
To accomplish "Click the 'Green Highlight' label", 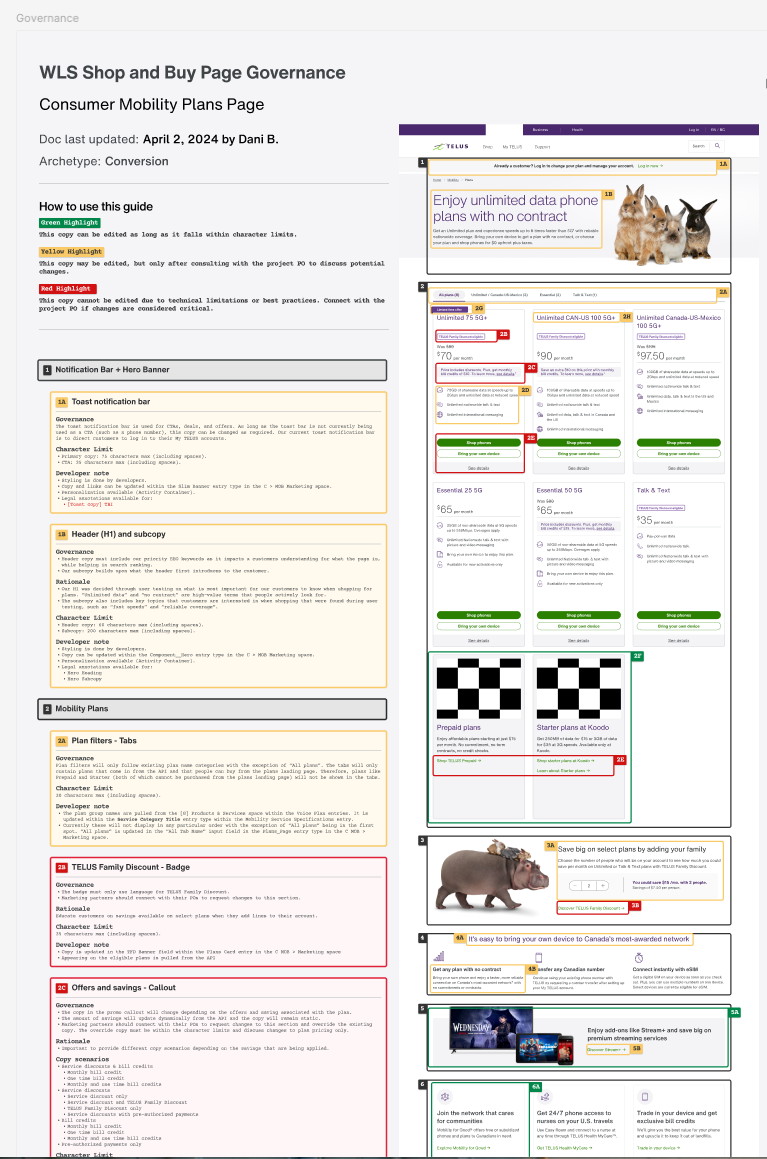I will coord(69,222).
